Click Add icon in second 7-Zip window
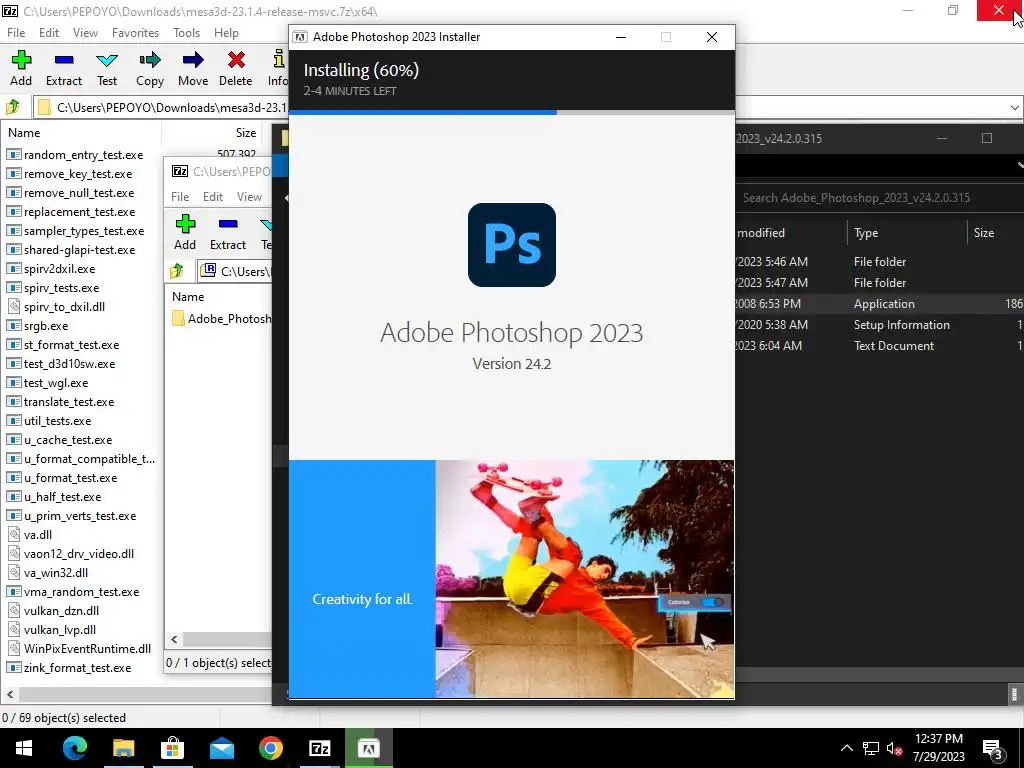The image size is (1024, 768). (x=185, y=224)
